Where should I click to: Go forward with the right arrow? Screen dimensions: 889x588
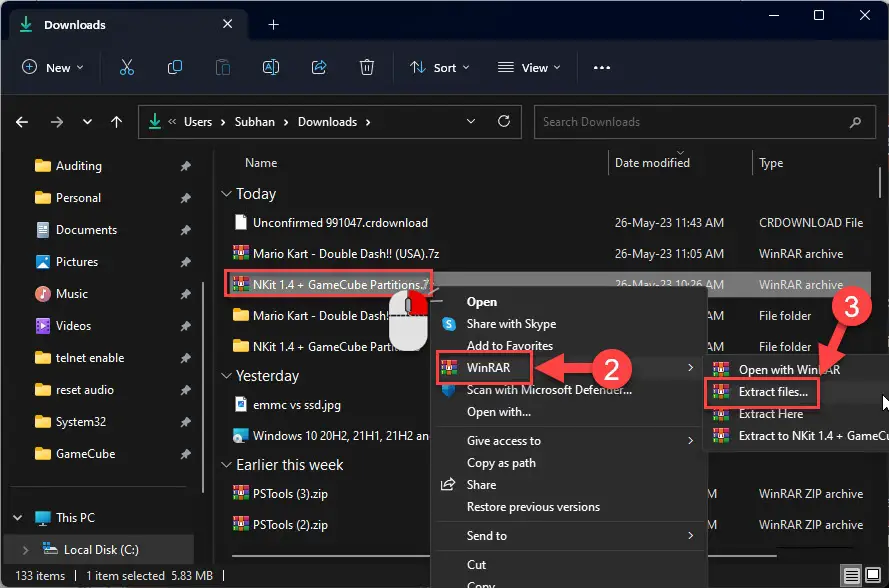[x=56, y=122]
